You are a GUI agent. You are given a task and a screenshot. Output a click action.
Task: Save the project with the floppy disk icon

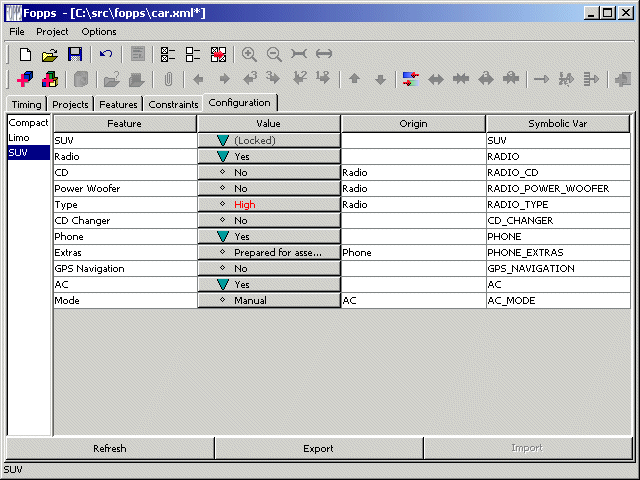pyautogui.click(x=75, y=54)
